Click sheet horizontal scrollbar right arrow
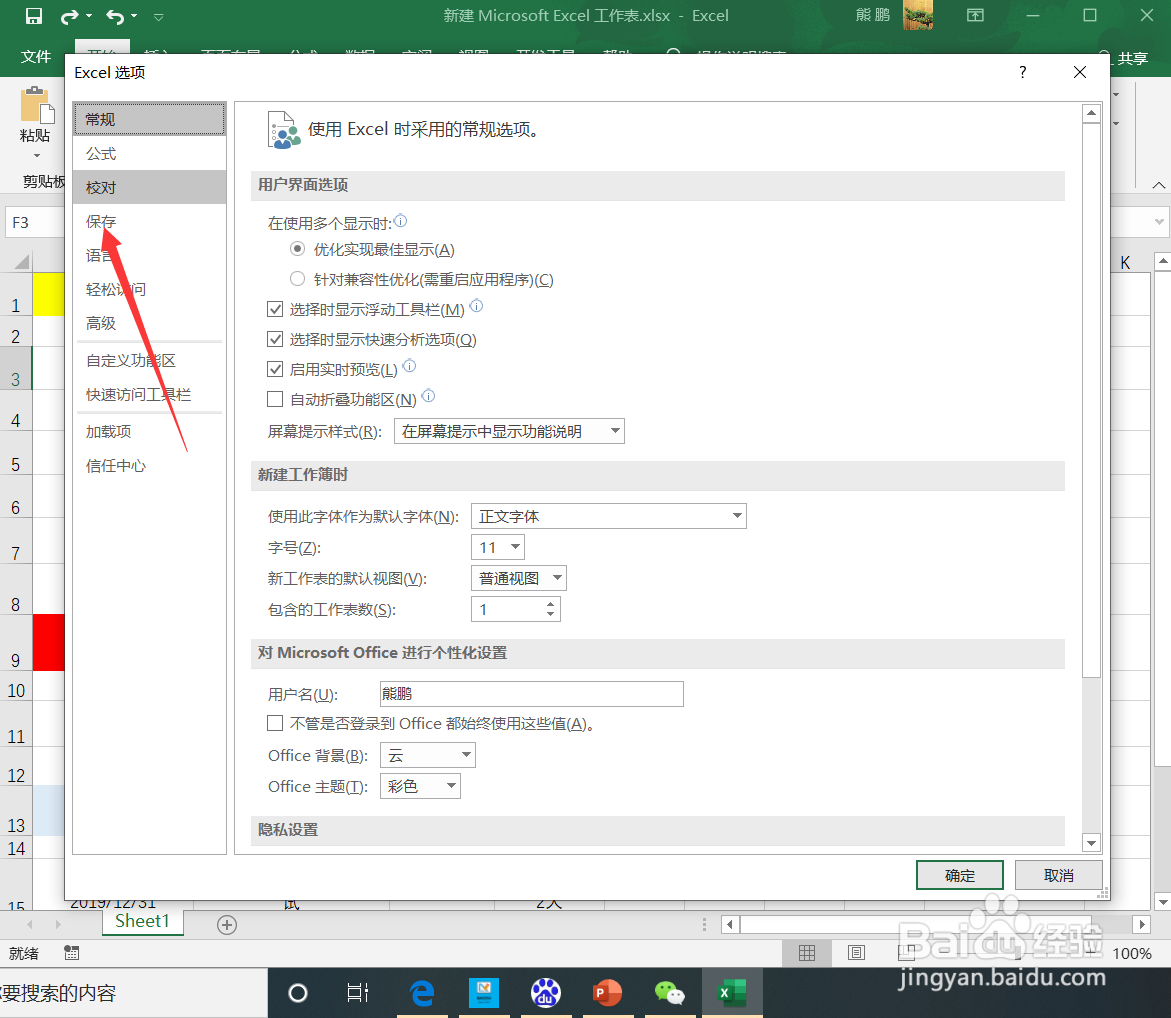The height and width of the screenshot is (1018, 1171). [1141, 925]
